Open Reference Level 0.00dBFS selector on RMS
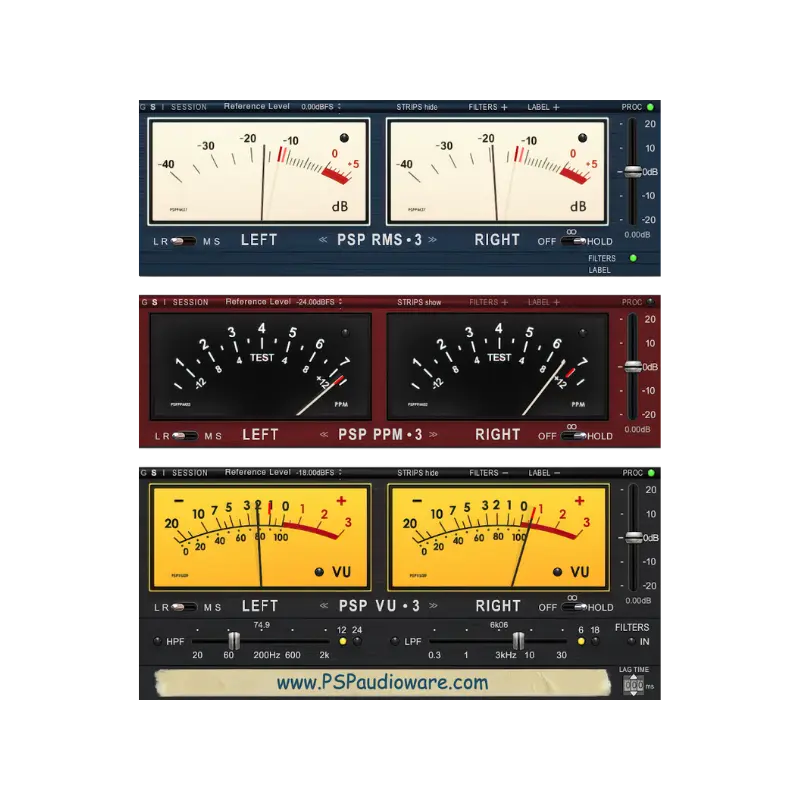Image resolution: width=800 pixels, height=800 pixels. pyautogui.click(x=321, y=107)
